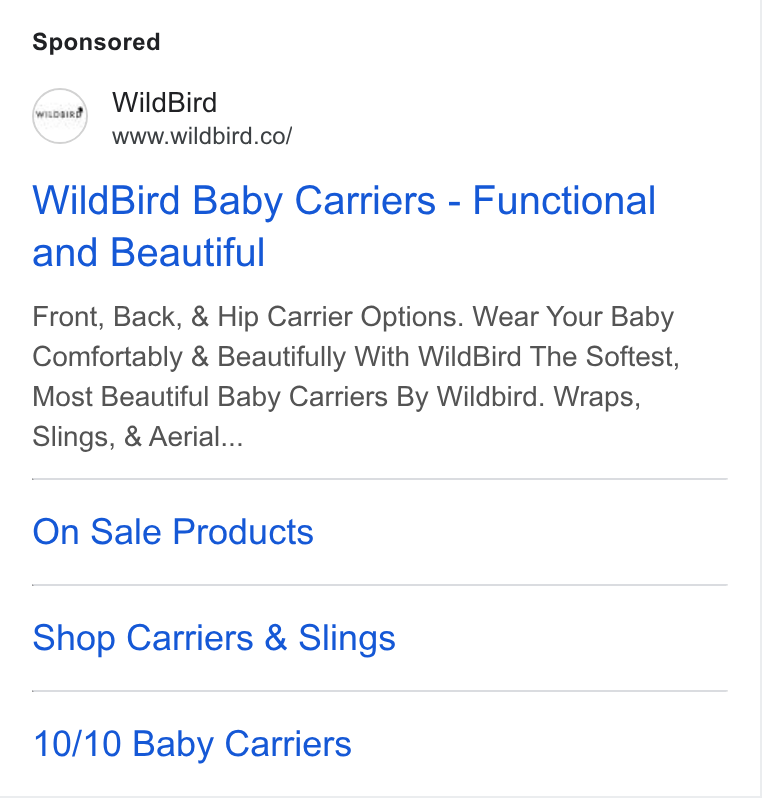Open the Shop Carriers & Slings sitelink

(214, 638)
